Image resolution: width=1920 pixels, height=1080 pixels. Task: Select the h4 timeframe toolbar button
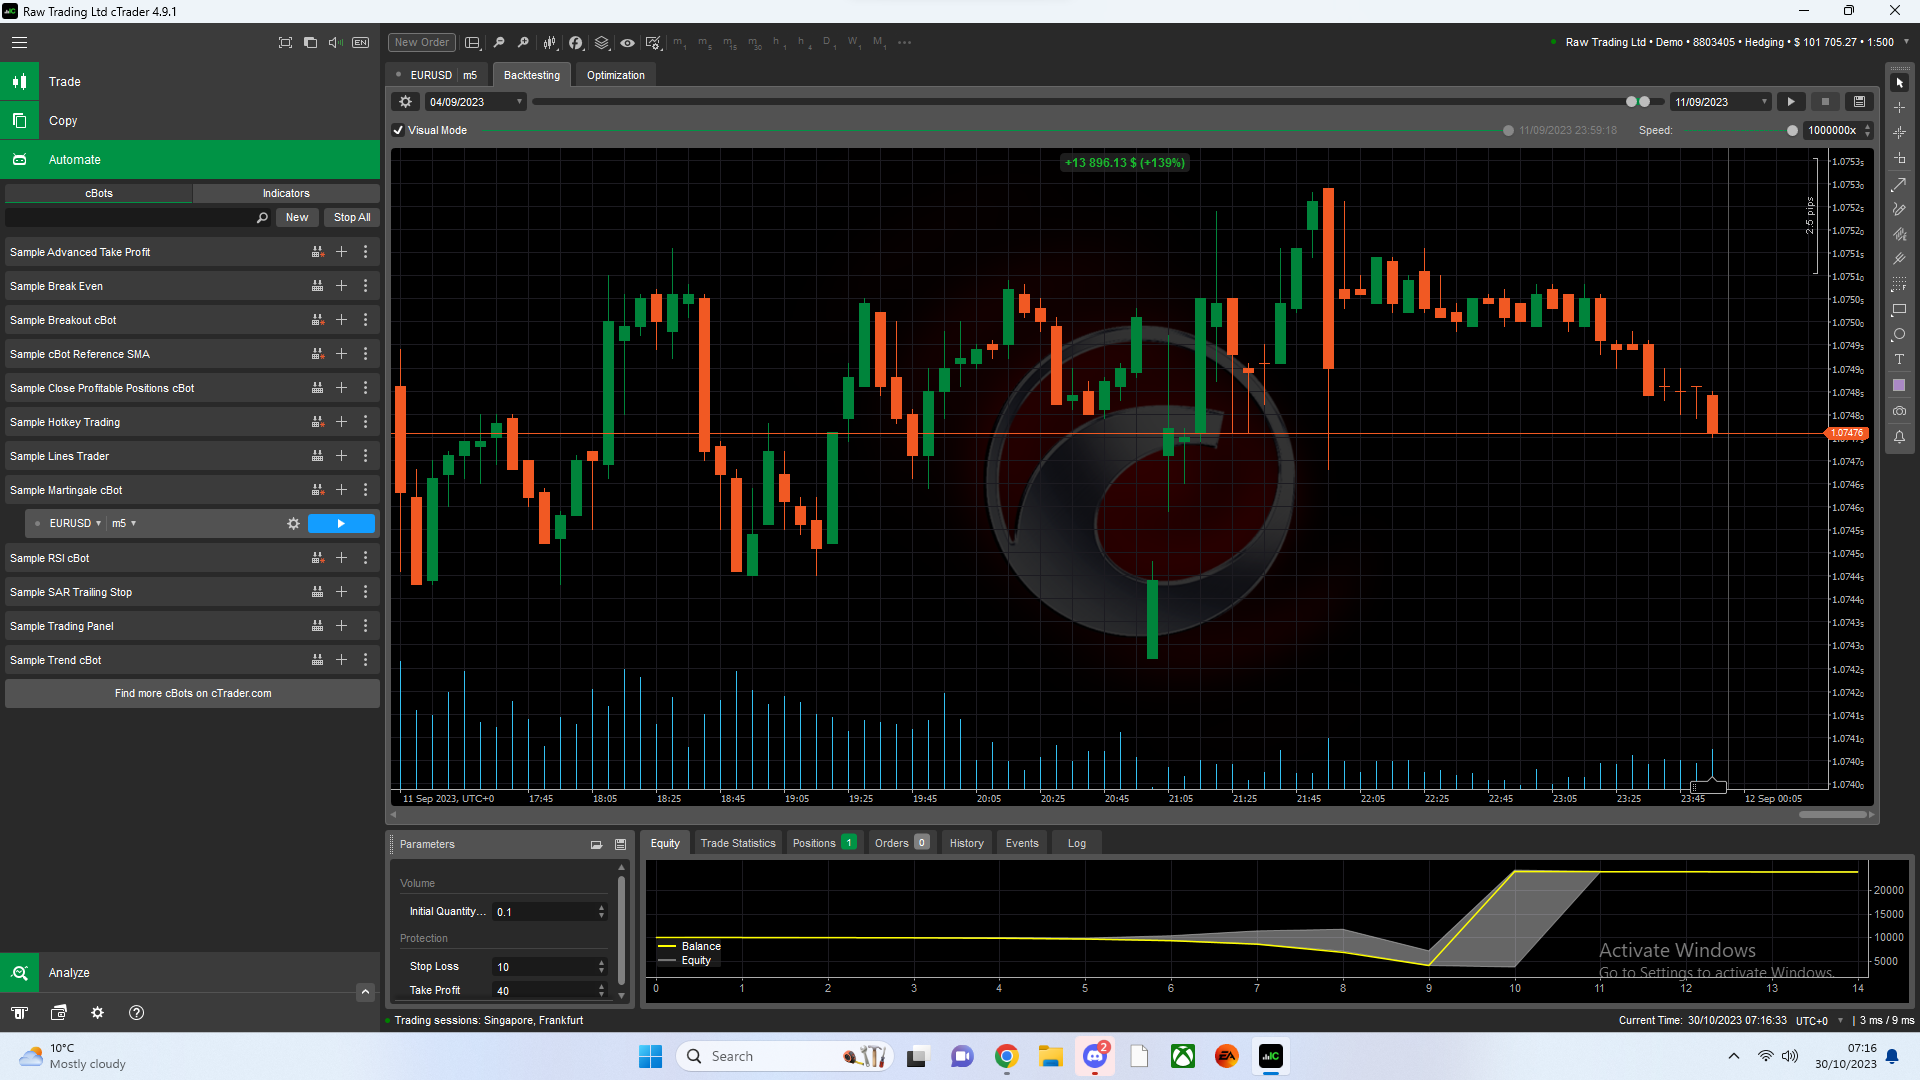point(803,43)
